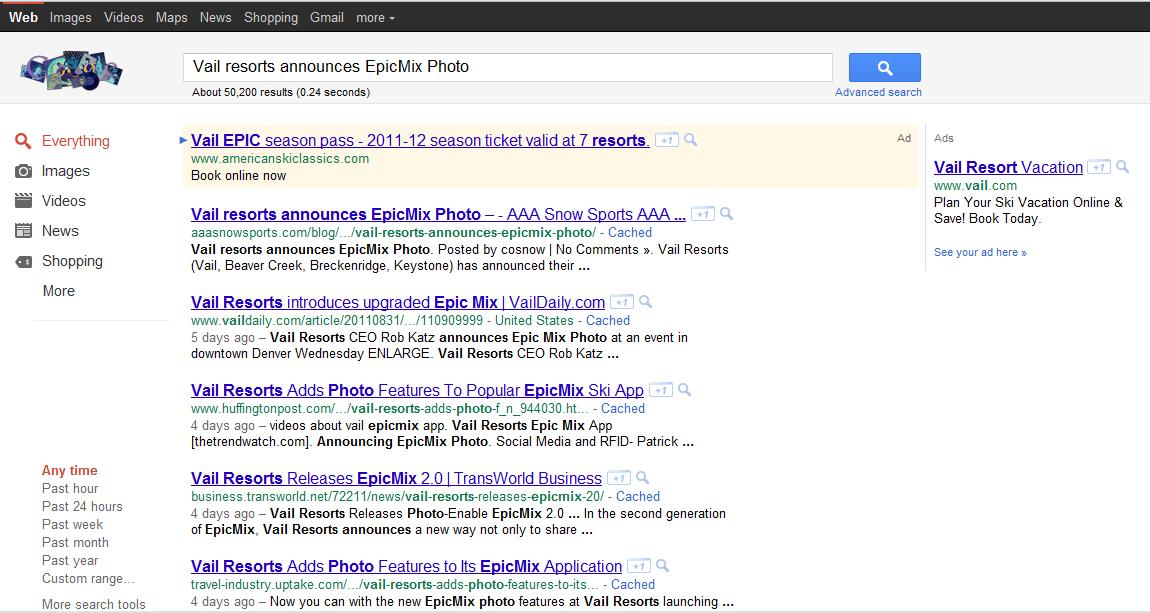Preview the Vail EPIC season pass ad with magnifier
Viewport: 1150px width, 613px height.
(x=690, y=140)
